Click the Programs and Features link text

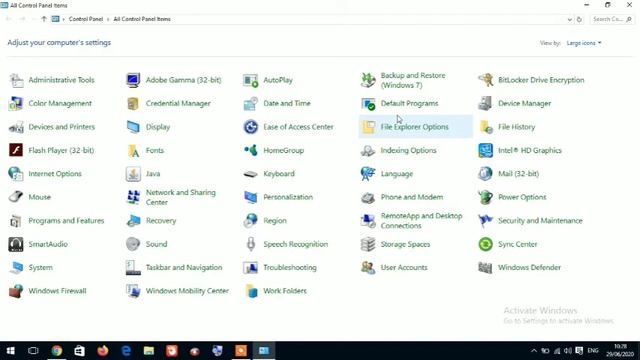pos(66,221)
